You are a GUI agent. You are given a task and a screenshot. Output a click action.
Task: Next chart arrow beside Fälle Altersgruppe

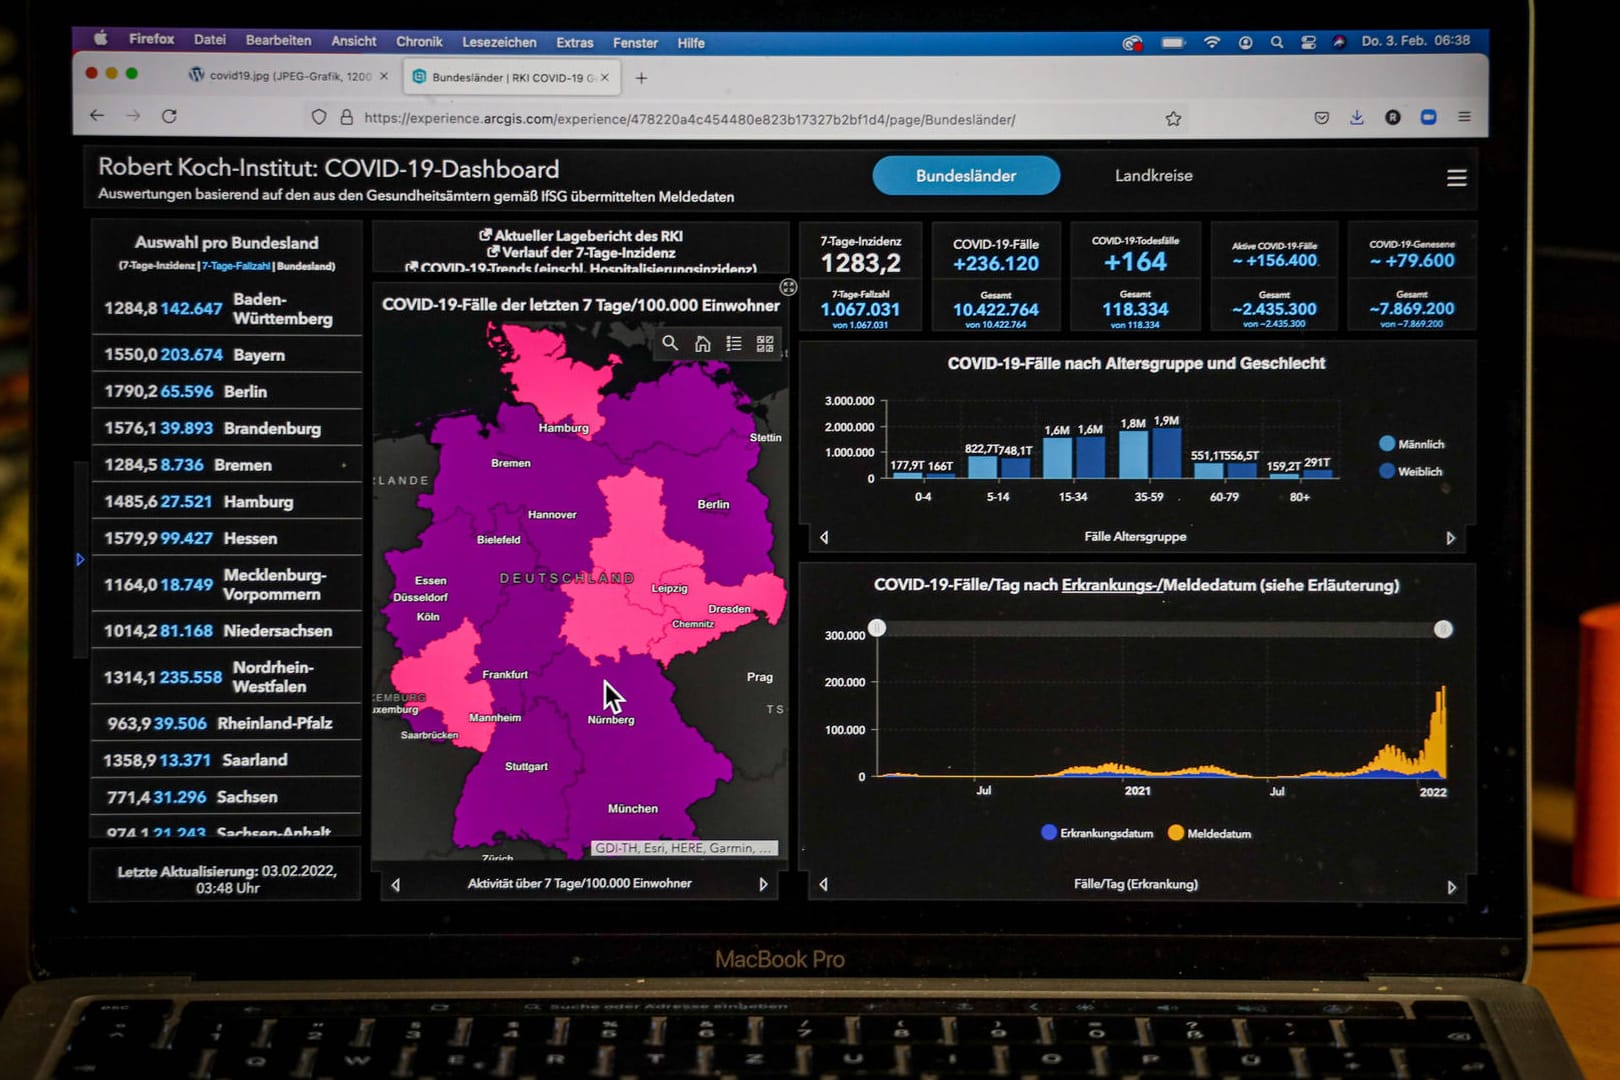coord(1451,538)
